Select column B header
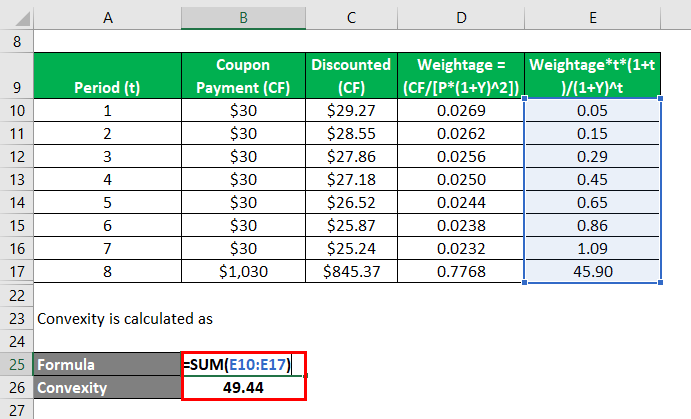691x419 pixels. 243,17
